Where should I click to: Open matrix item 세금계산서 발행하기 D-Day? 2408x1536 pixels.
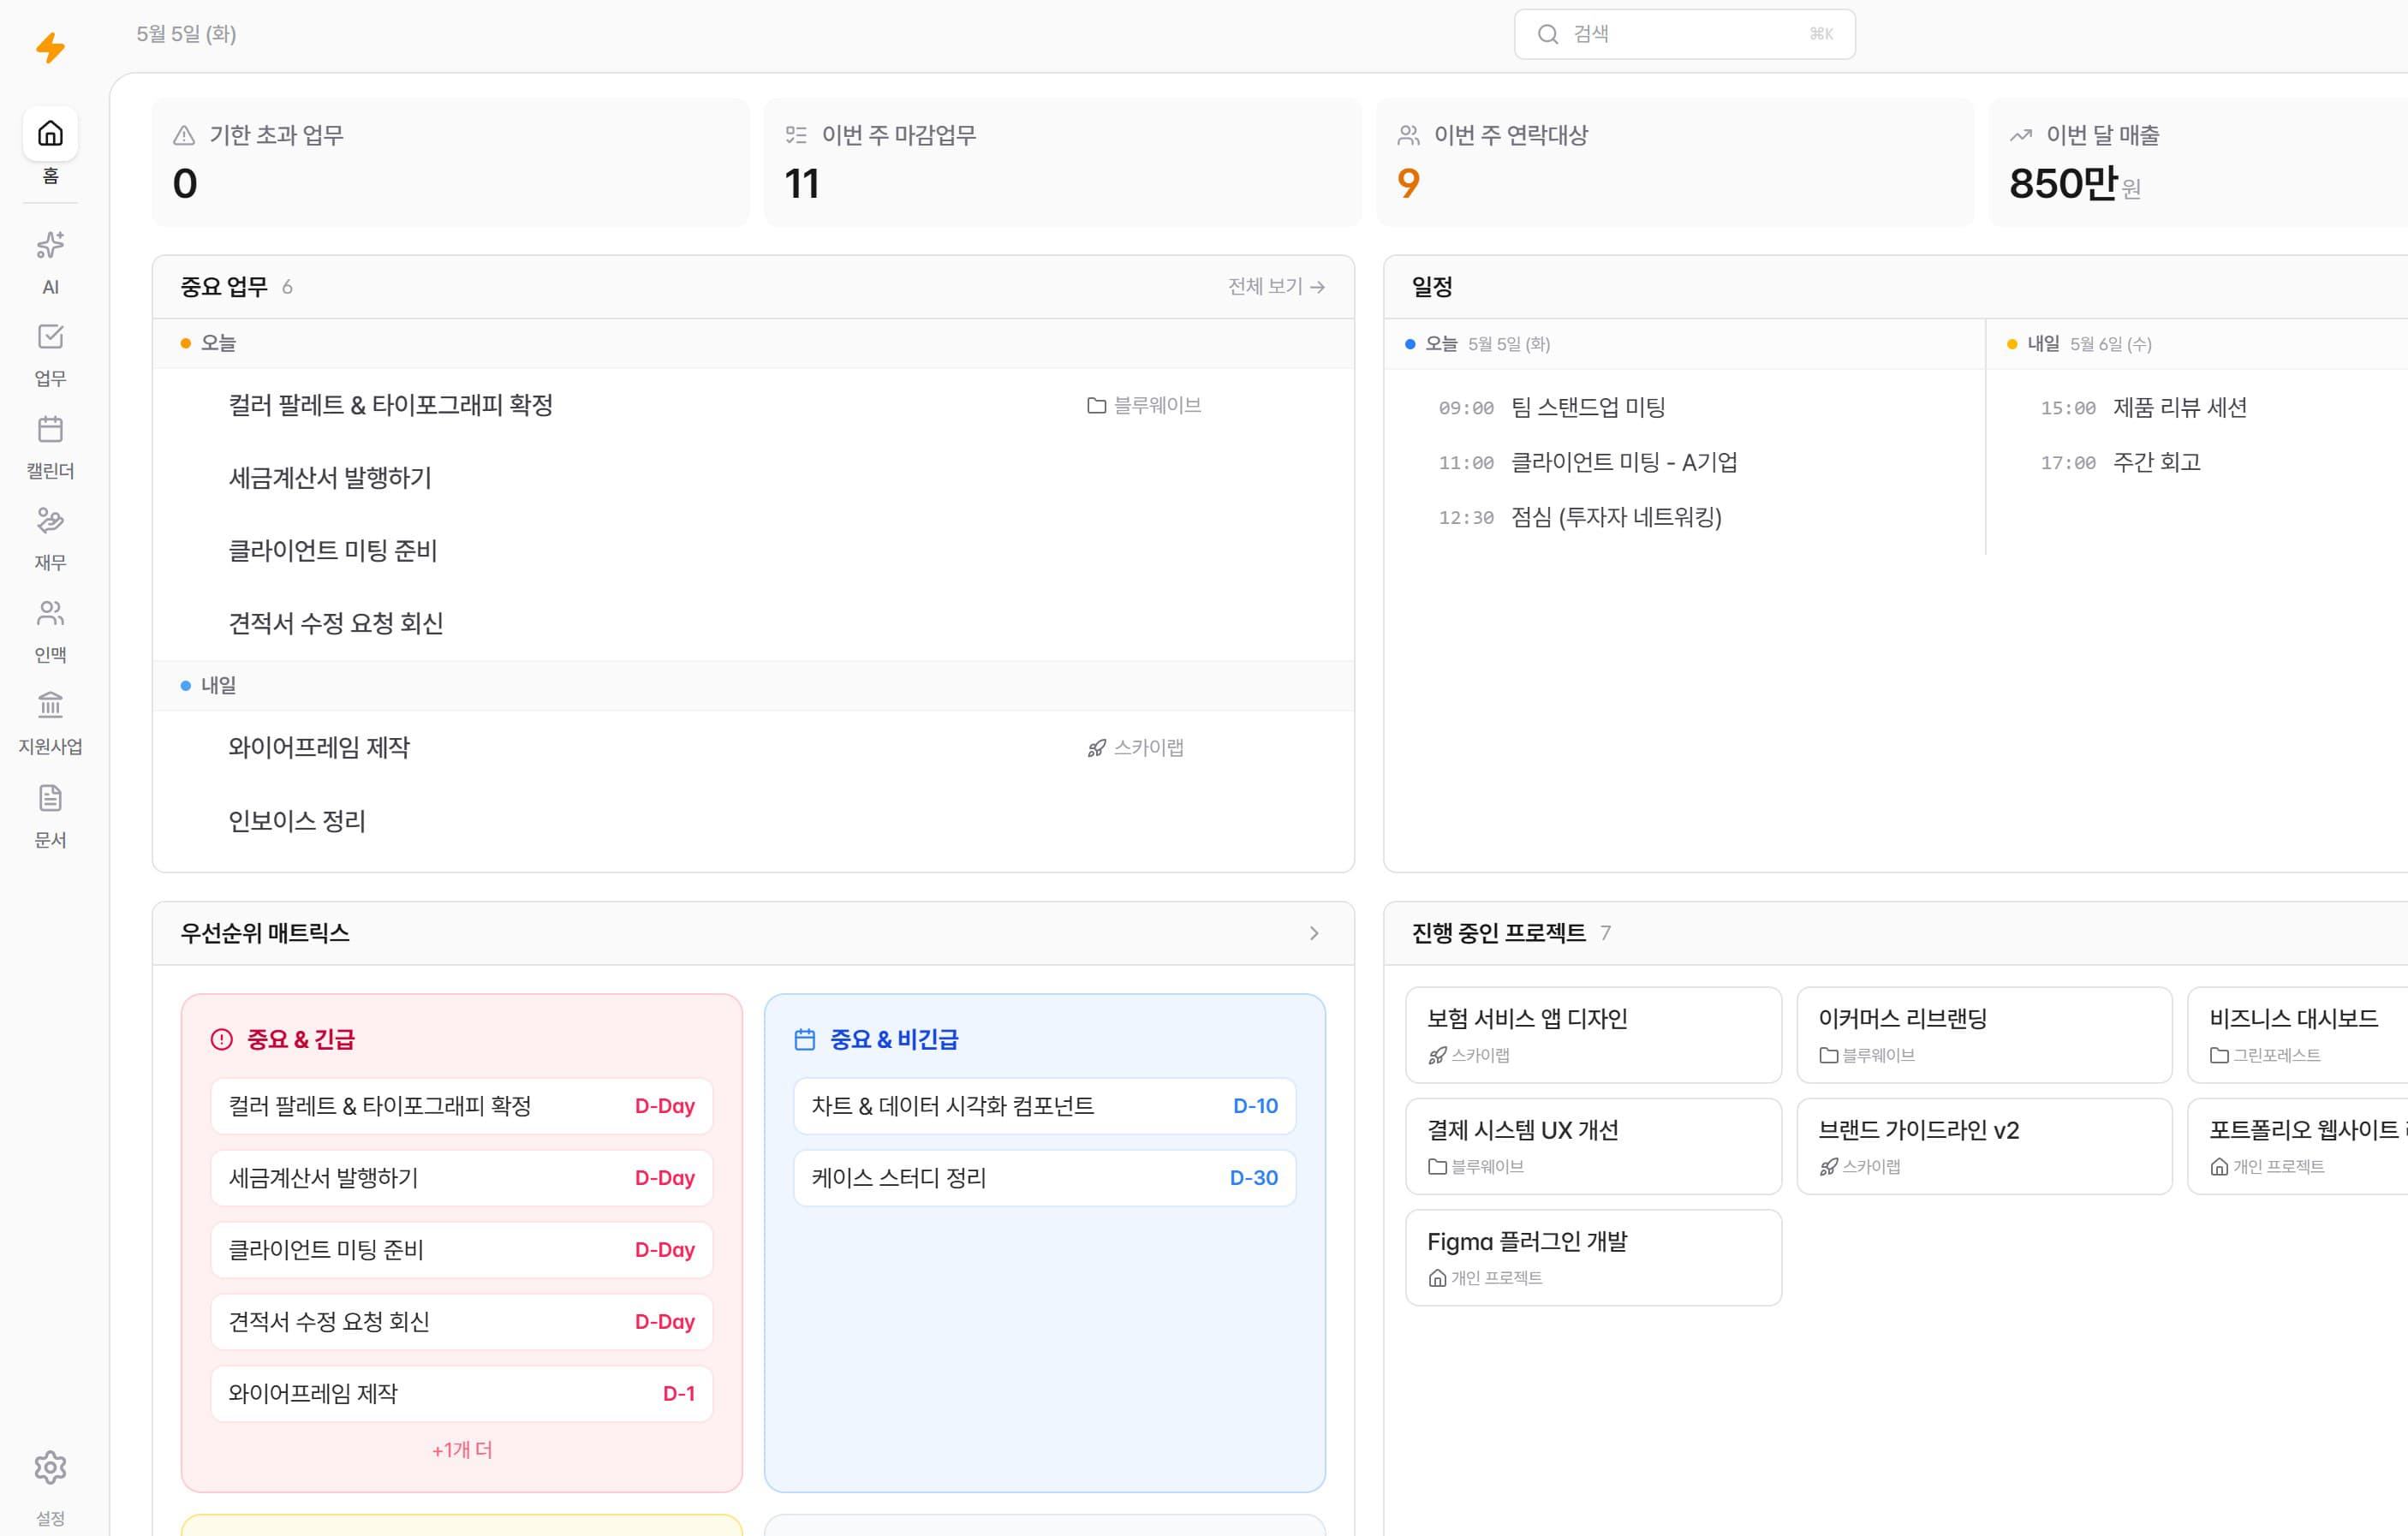point(462,1178)
